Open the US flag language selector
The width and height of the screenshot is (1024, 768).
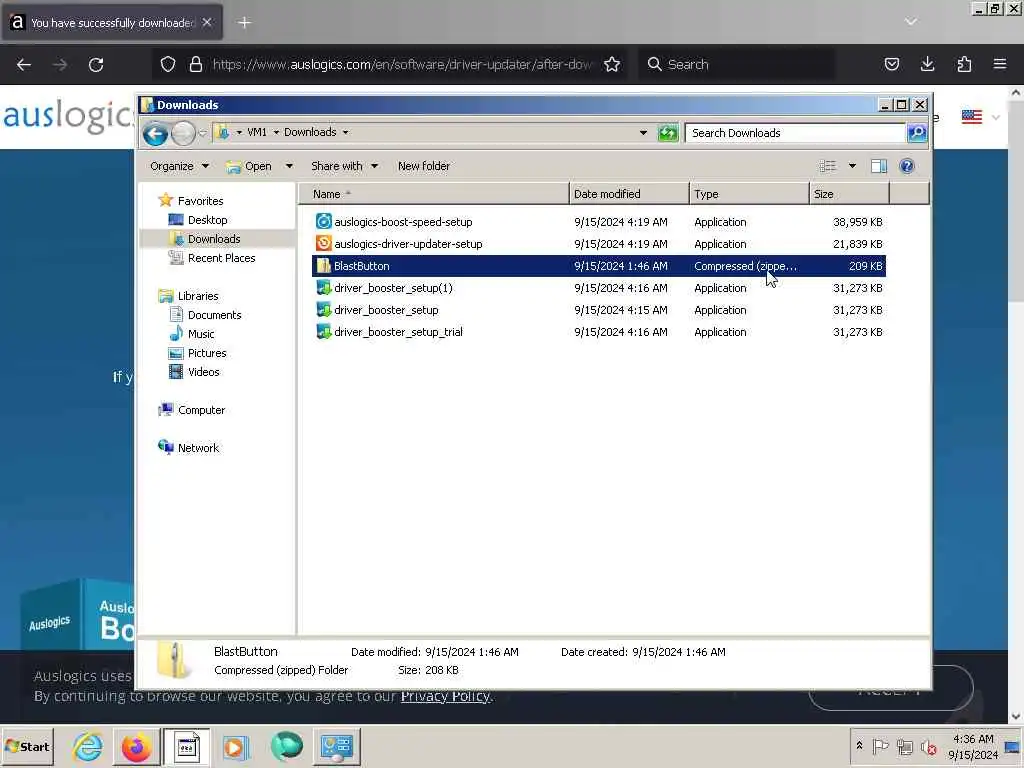971,117
